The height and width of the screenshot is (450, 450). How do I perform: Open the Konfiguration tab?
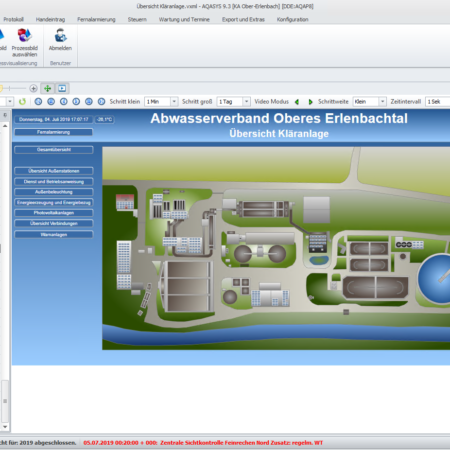click(x=292, y=19)
